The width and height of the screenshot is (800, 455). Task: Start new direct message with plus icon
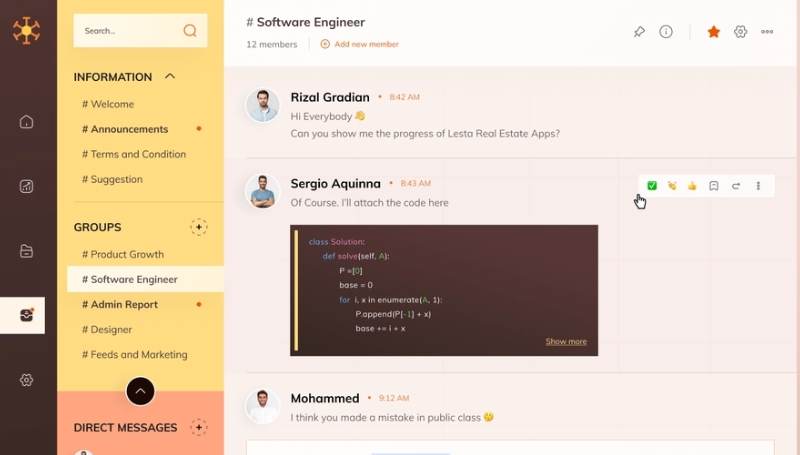(x=199, y=427)
